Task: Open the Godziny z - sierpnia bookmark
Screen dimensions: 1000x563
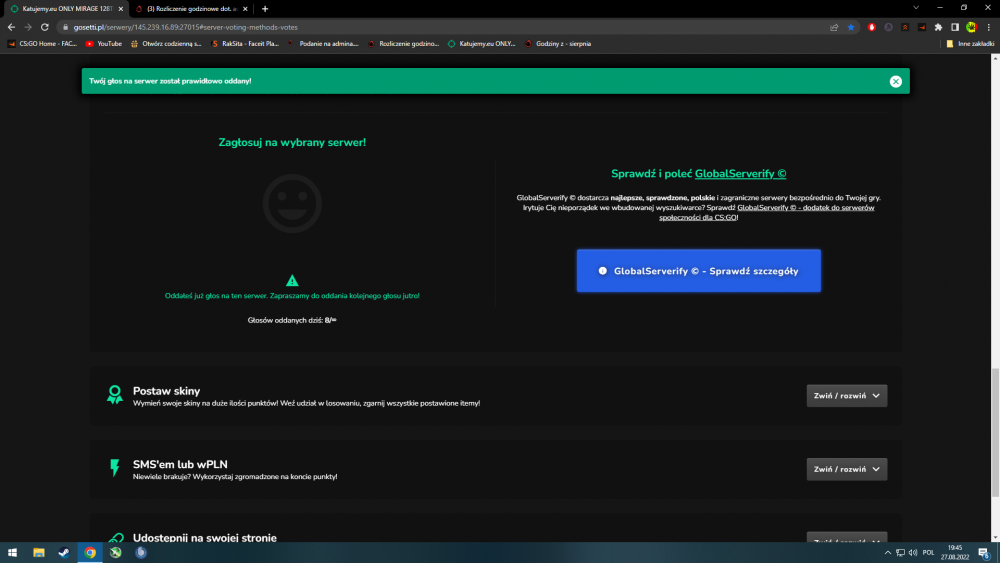Action: pos(558,43)
